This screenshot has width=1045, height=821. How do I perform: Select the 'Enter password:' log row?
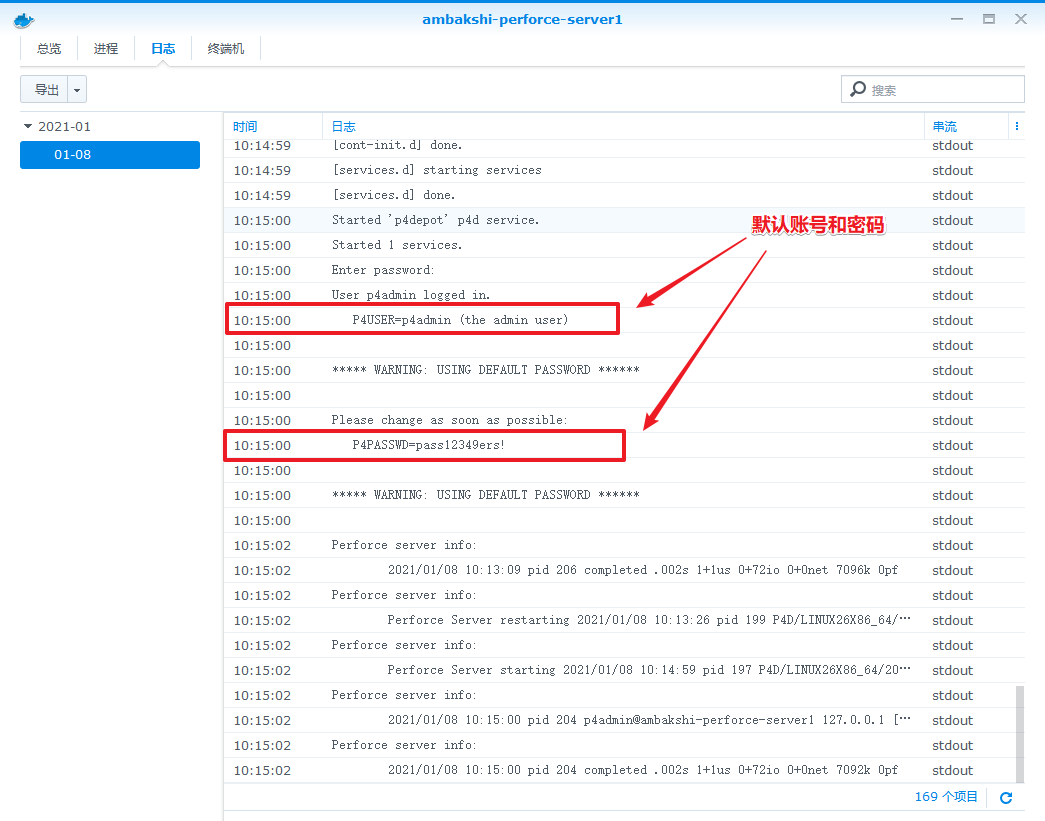pyautogui.click(x=624, y=271)
